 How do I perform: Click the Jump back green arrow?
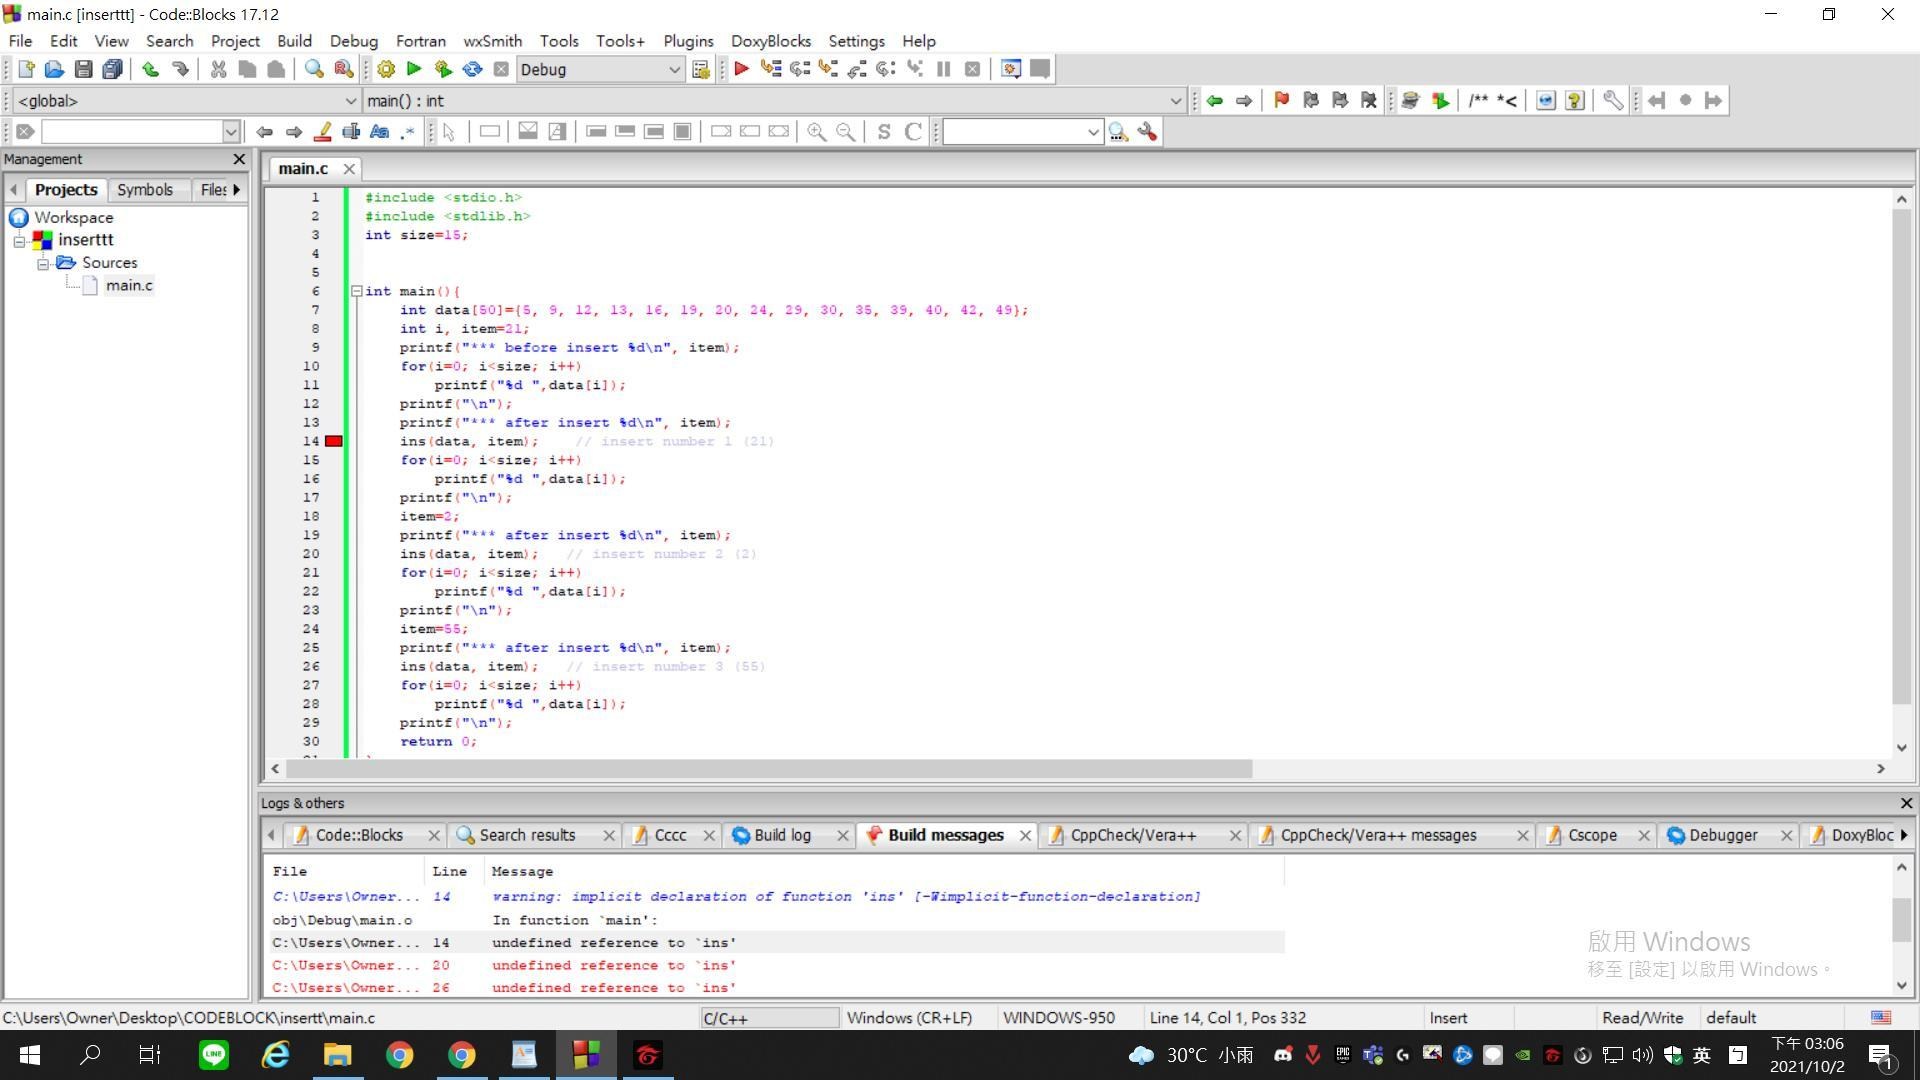(1215, 100)
